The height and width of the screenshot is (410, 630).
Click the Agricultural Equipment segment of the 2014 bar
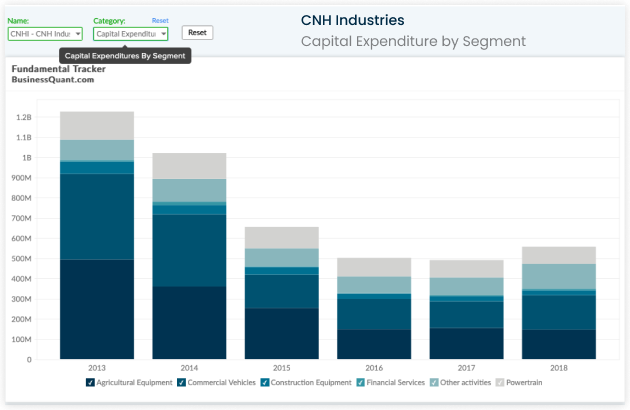(x=189, y=322)
